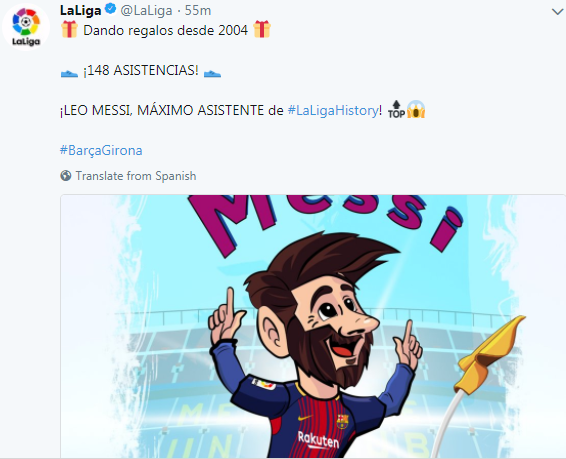This screenshot has height=459, width=566.
Task: Open the LaLiga display name
Action: tap(80, 10)
